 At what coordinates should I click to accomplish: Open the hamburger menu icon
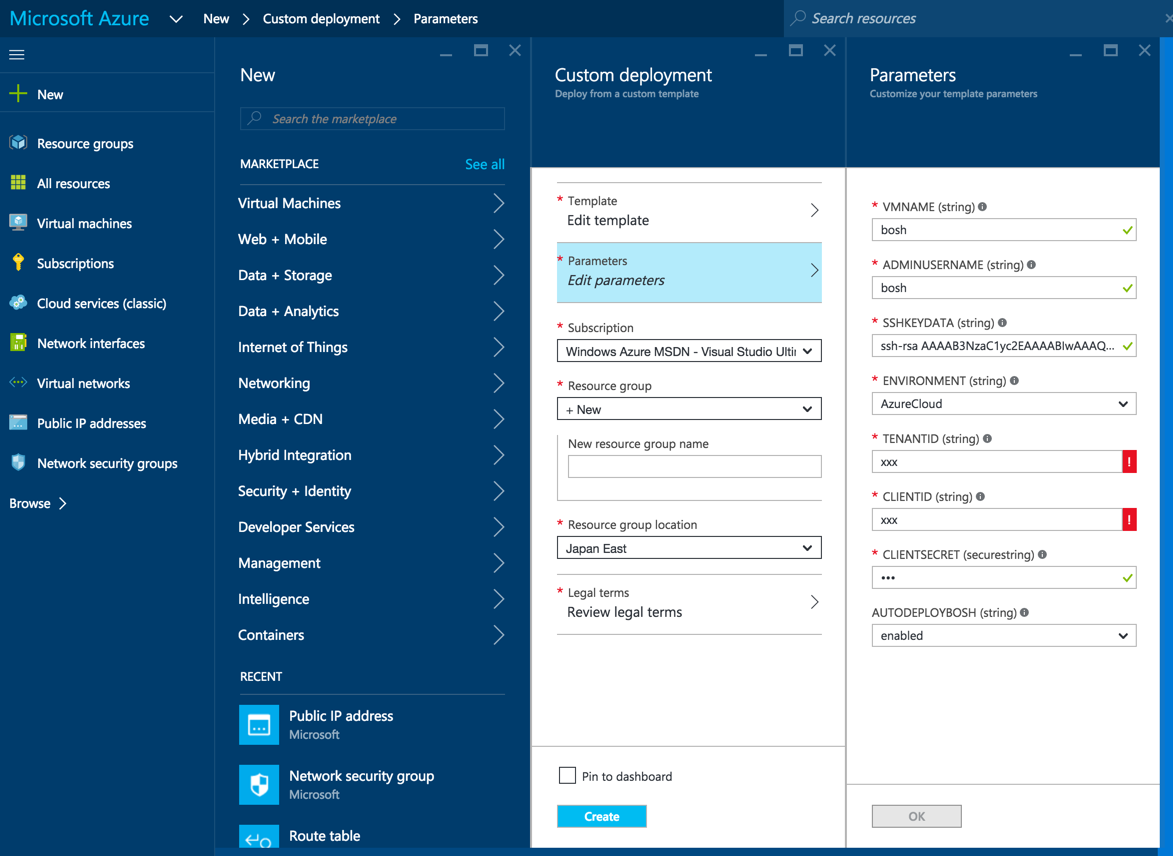(x=16, y=55)
